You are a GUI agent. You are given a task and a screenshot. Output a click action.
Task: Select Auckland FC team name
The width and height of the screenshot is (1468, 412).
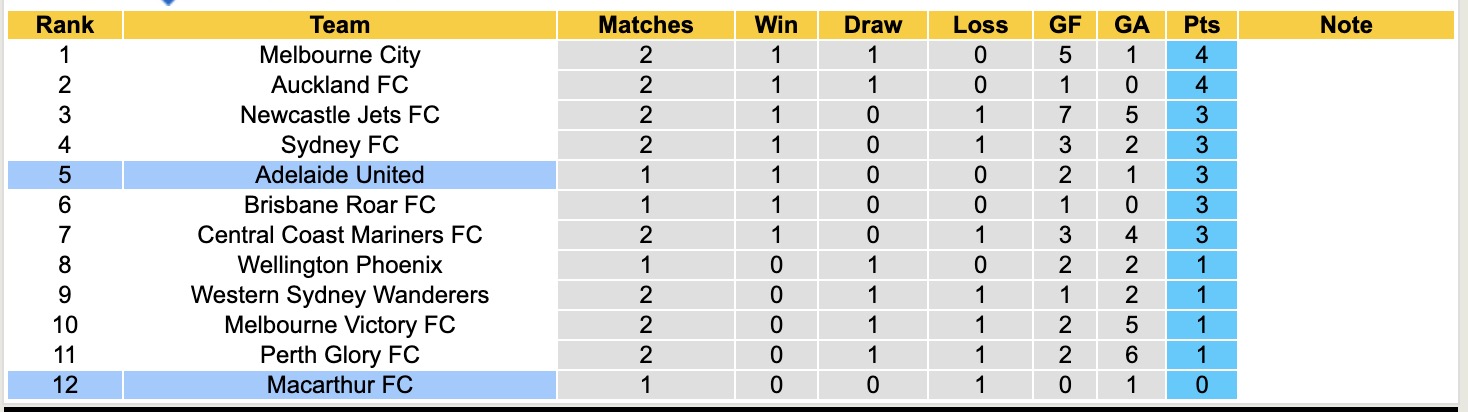340,85
